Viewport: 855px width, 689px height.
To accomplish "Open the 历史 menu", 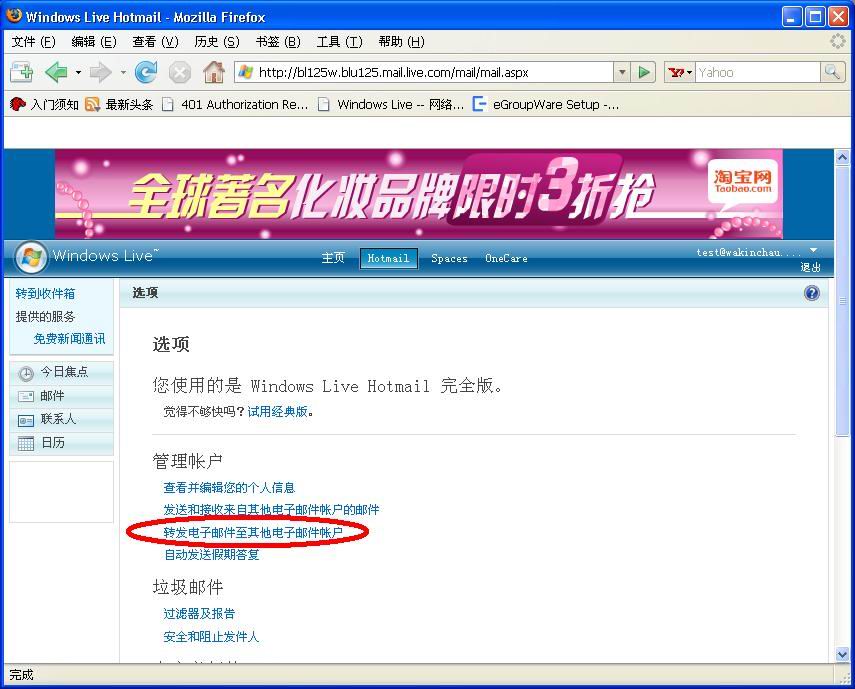I will (216, 42).
